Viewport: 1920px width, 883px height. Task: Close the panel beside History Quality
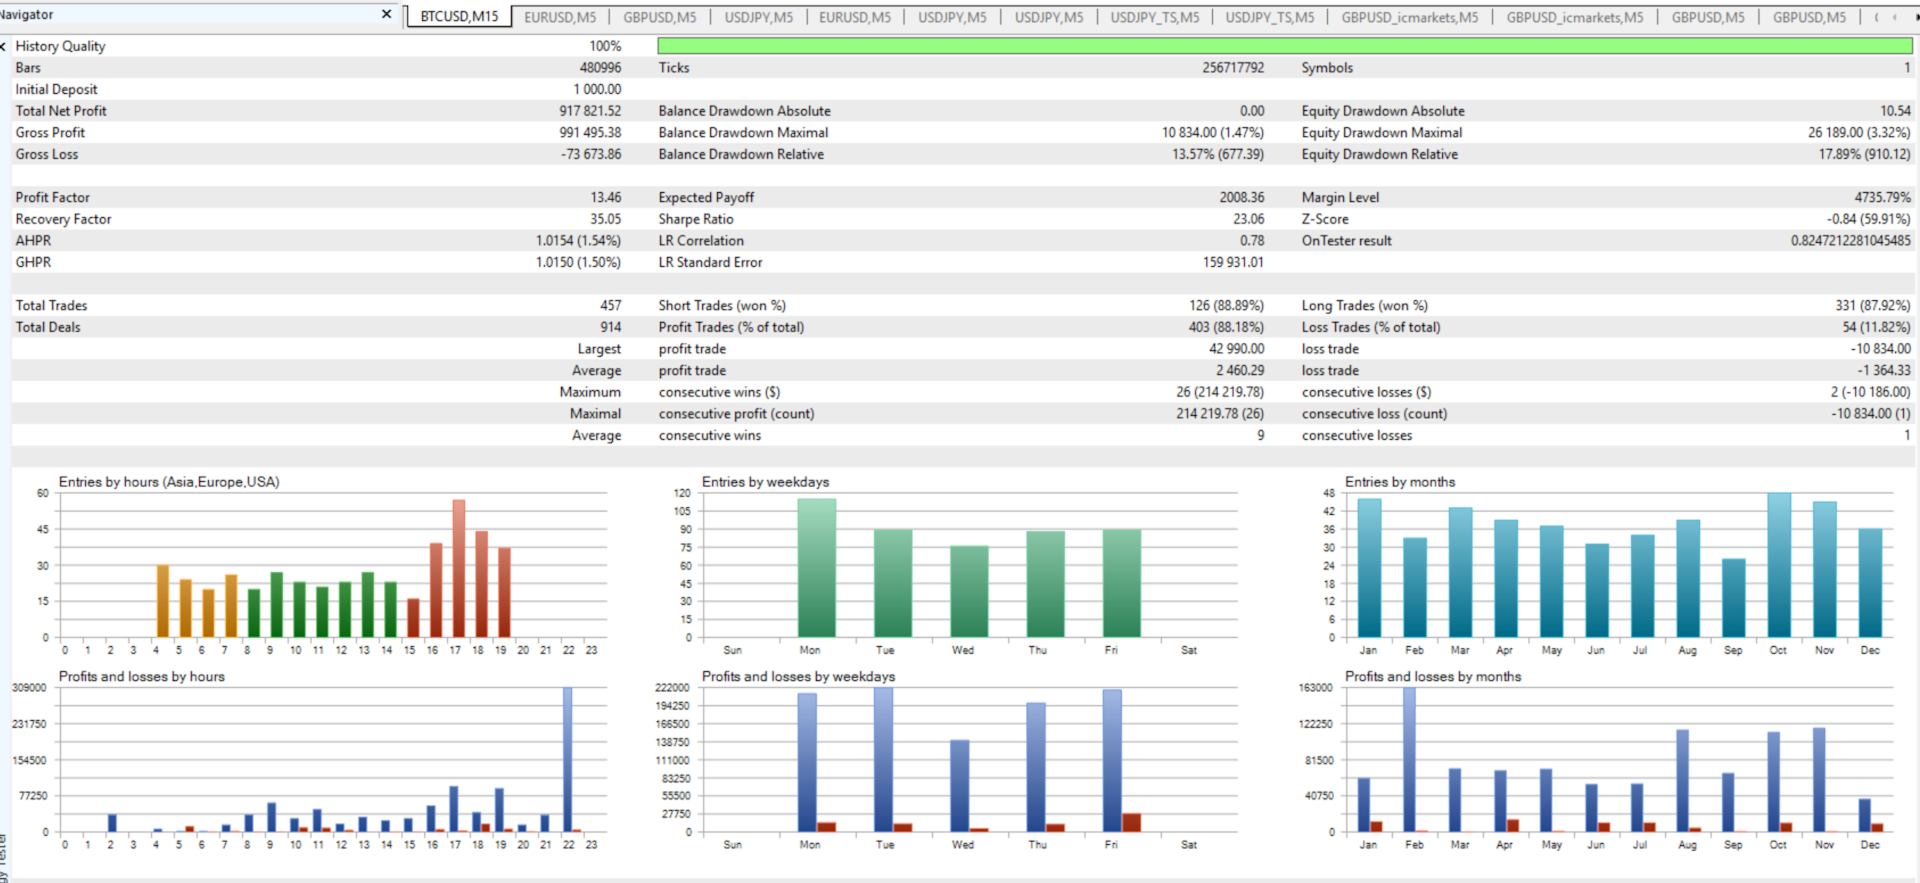coord(3,46)
